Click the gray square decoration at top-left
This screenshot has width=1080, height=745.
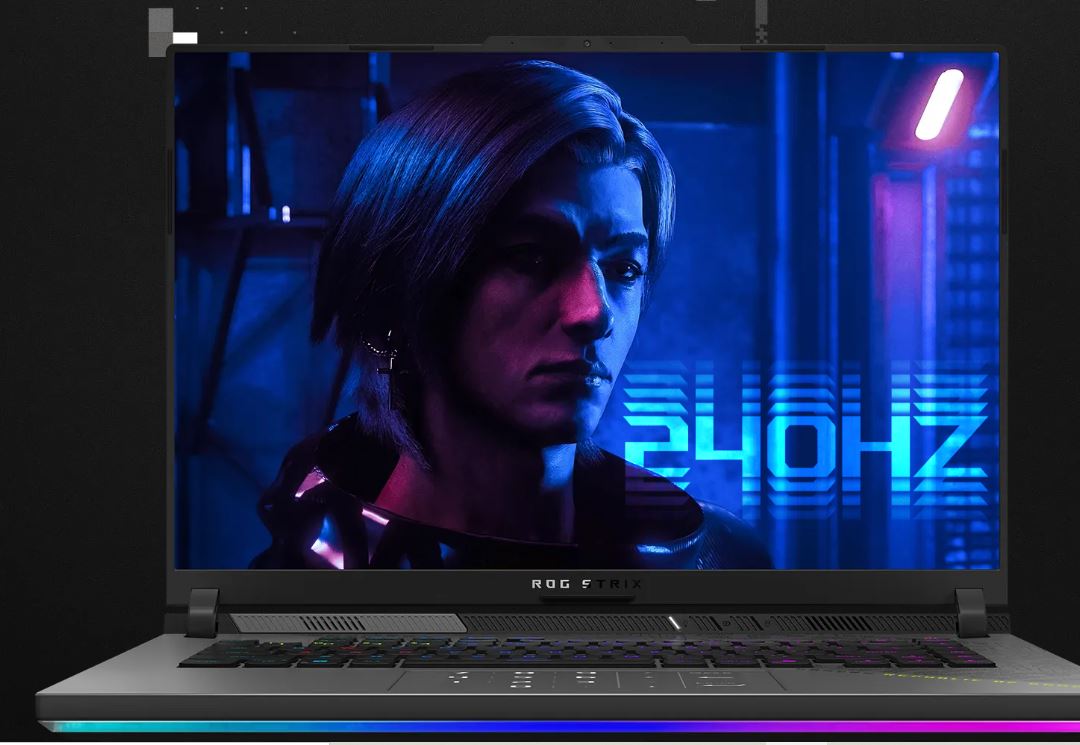(160, 20)
